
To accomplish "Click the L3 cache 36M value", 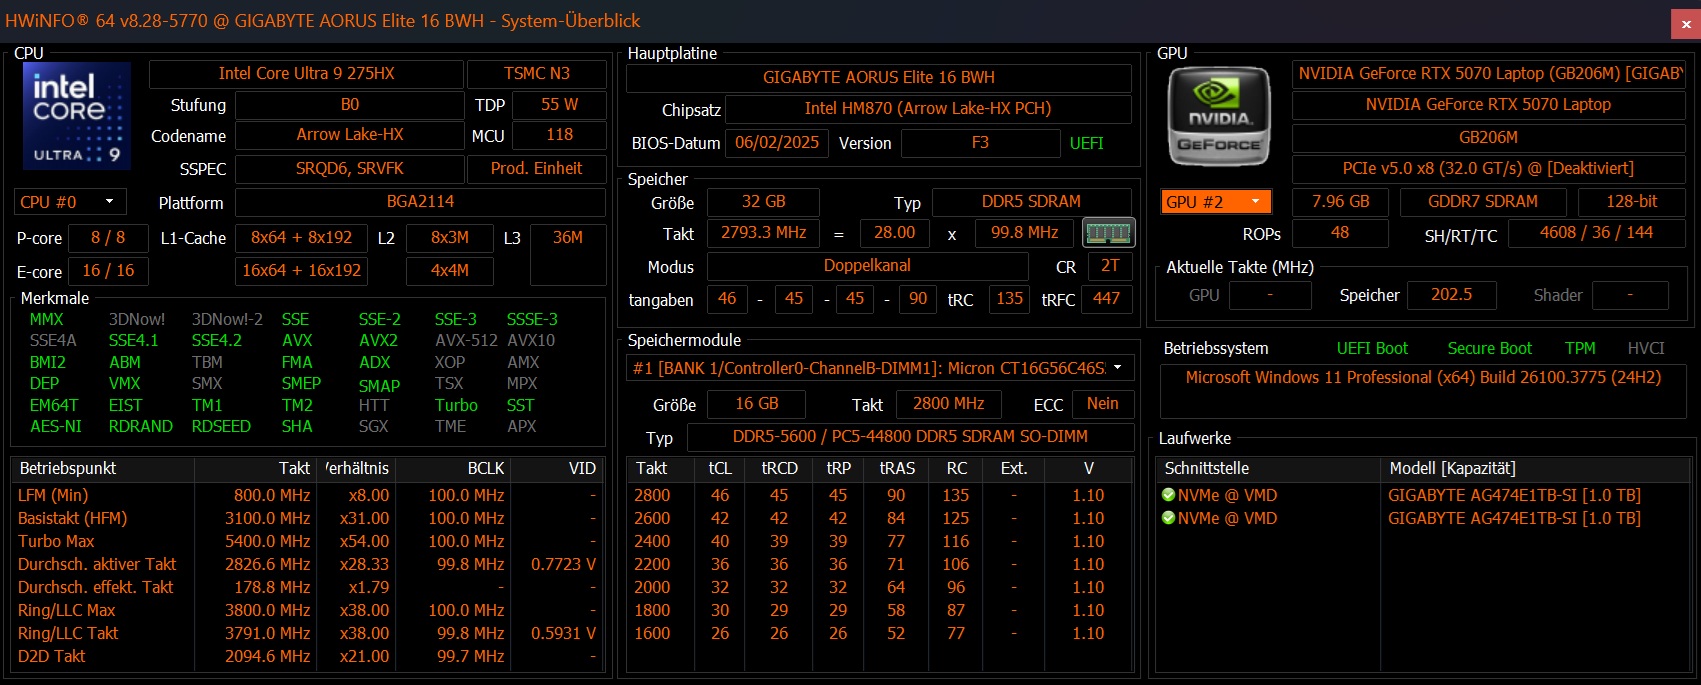I will (567, 254).
